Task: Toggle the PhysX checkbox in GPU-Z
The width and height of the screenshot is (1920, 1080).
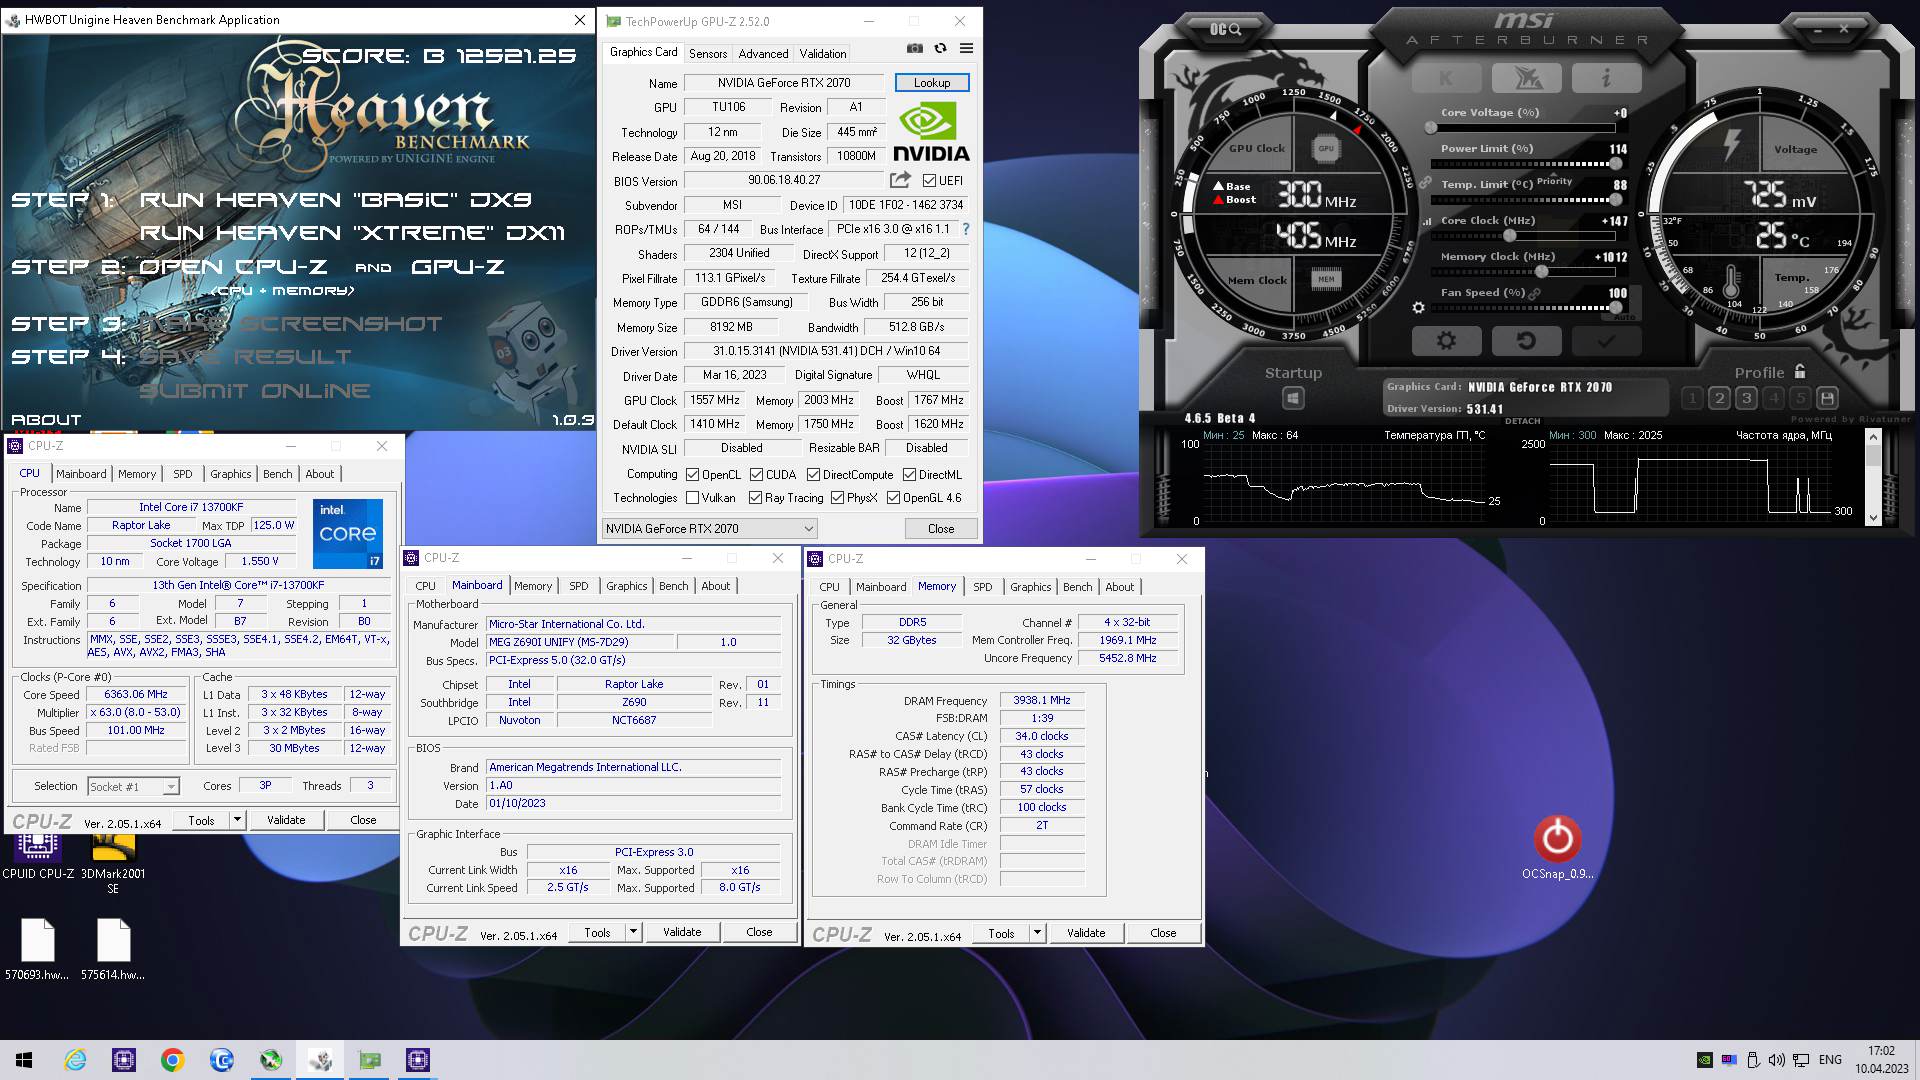Action: (837, 498)
